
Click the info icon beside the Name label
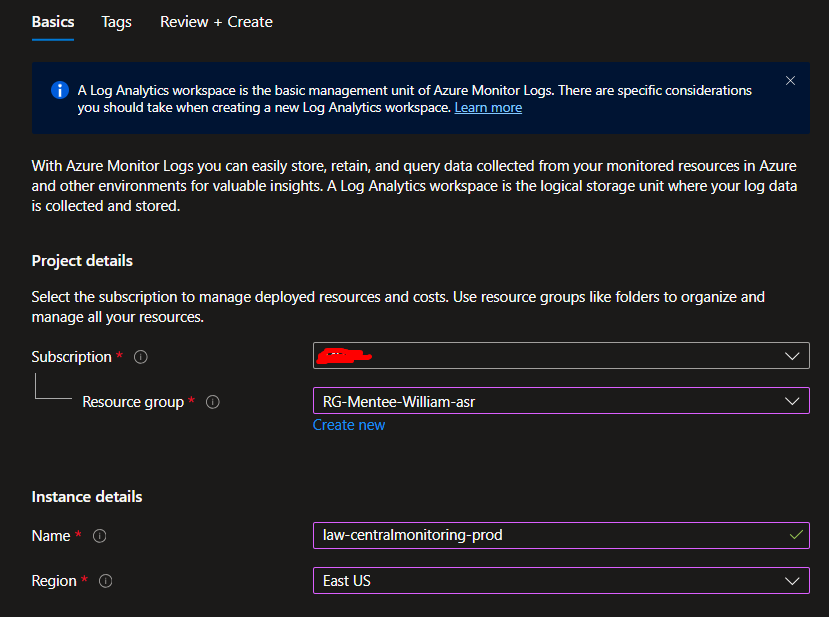[x=99, y=536]
